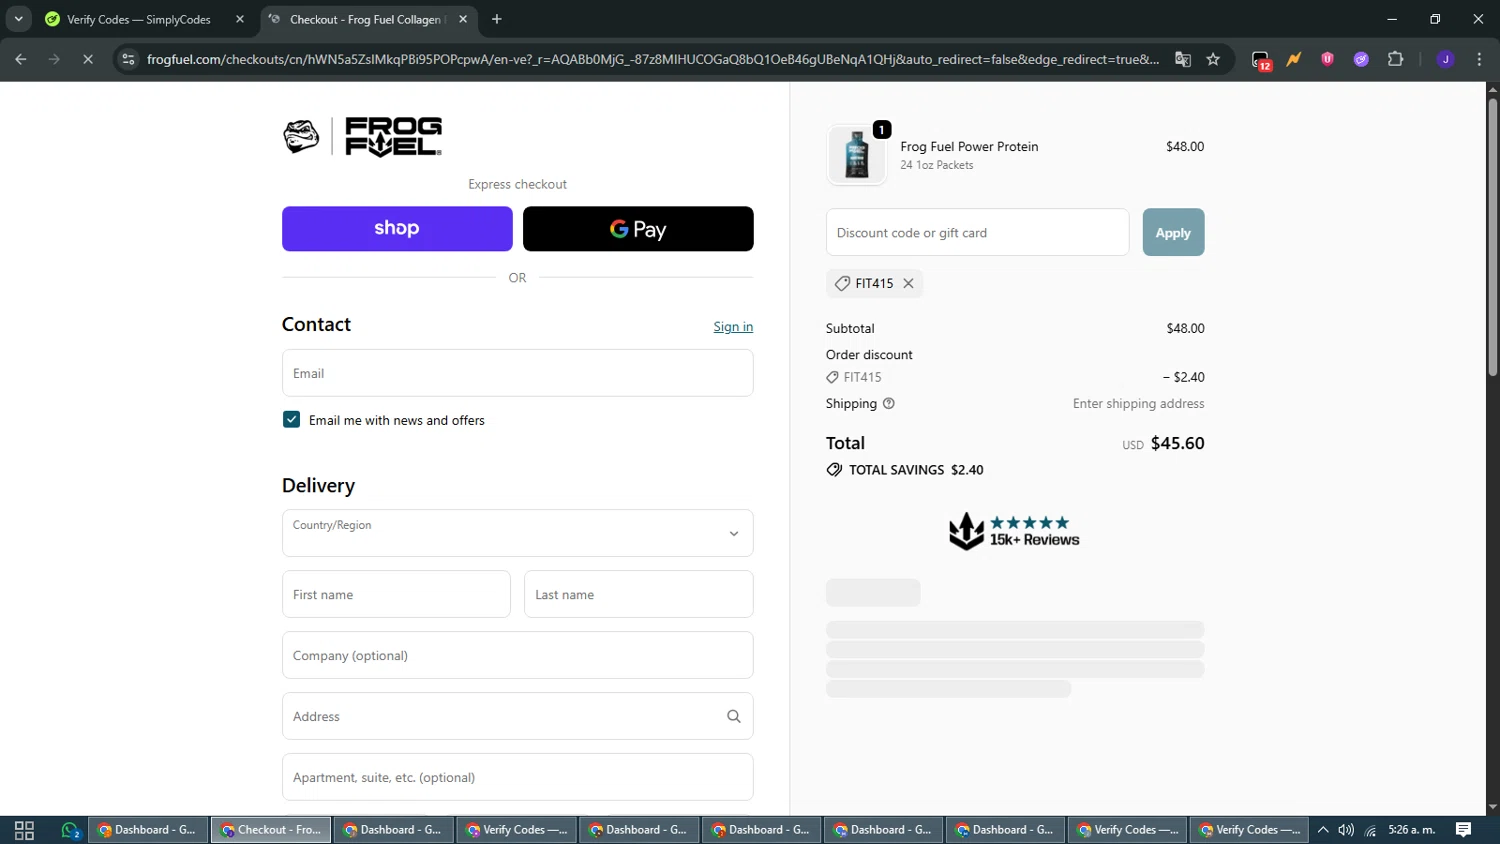Click the page vertical scrollbar
This screenshot has width=1500, height=844.
coord(1492,237)
